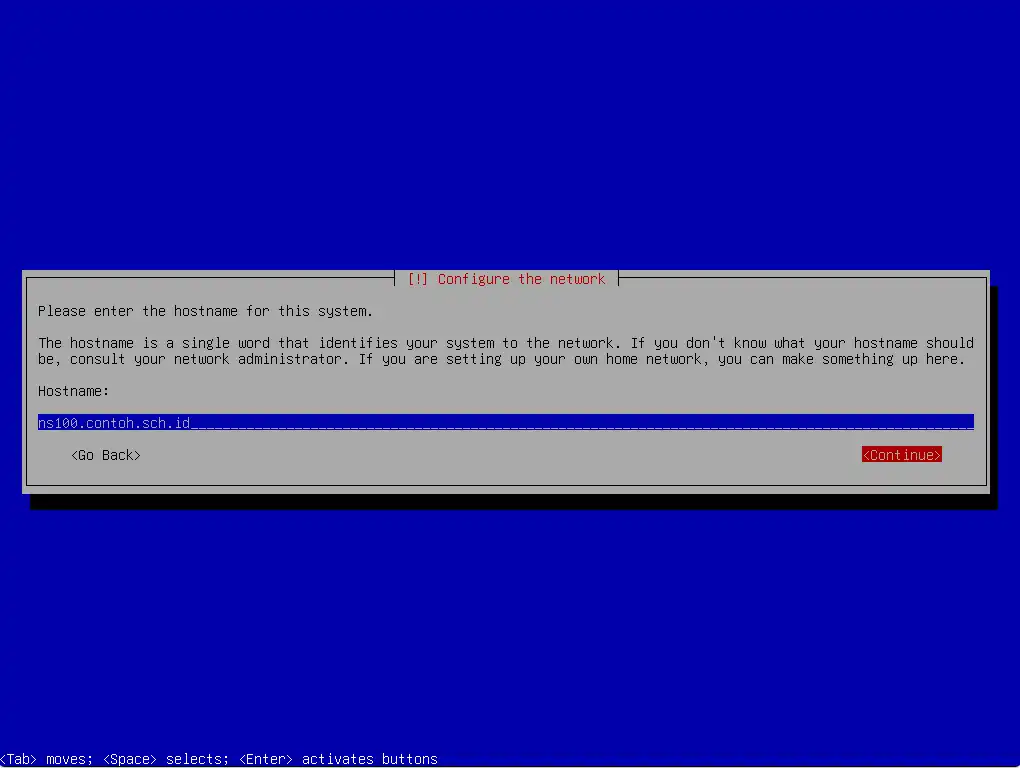Click the [!] priority marker in title
This screenshot has width=1020, height=768.
click(419, 279)
